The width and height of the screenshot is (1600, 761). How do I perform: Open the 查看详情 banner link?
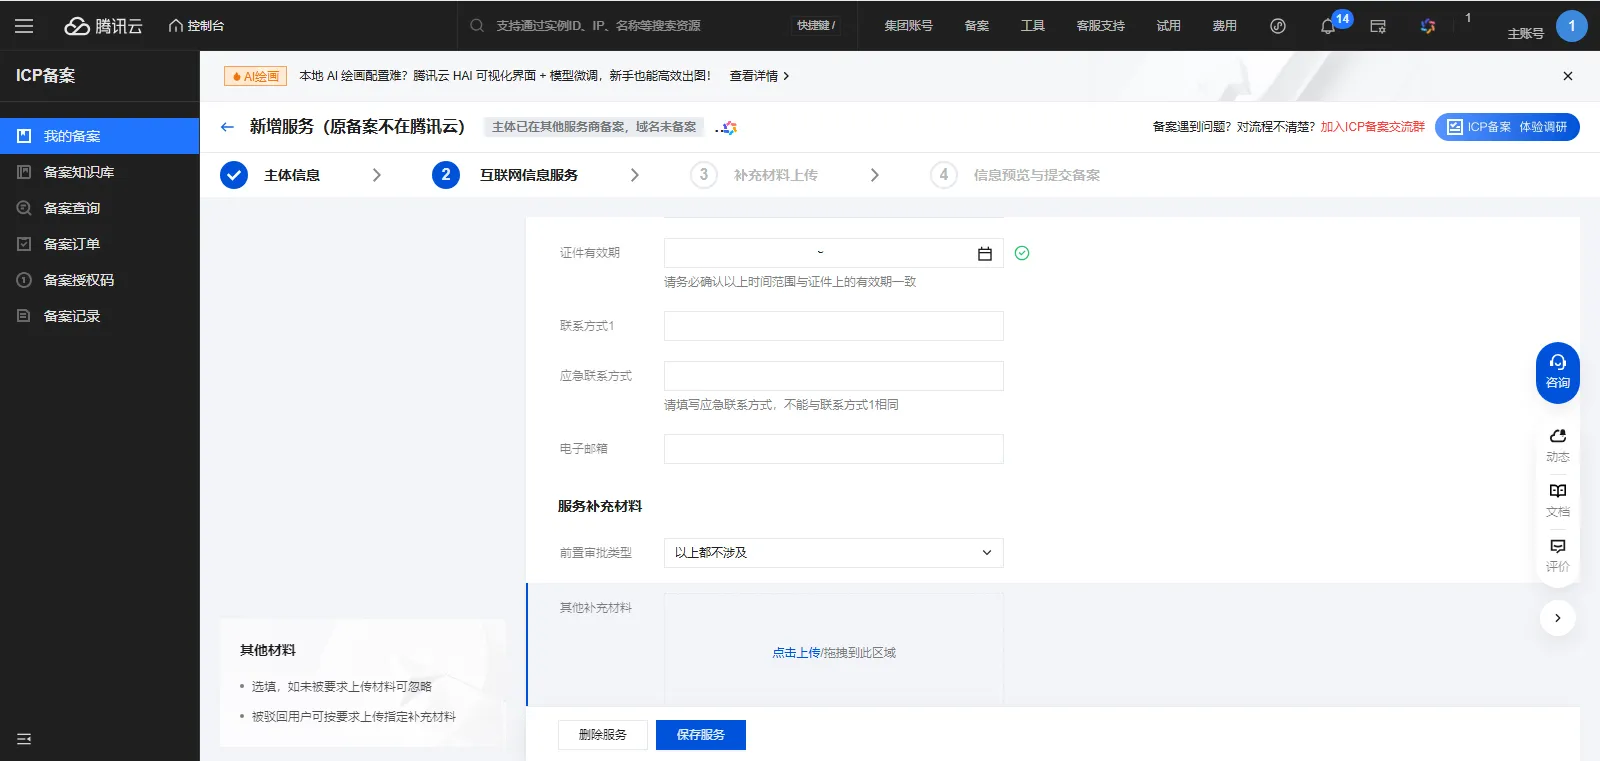(759, 76)
